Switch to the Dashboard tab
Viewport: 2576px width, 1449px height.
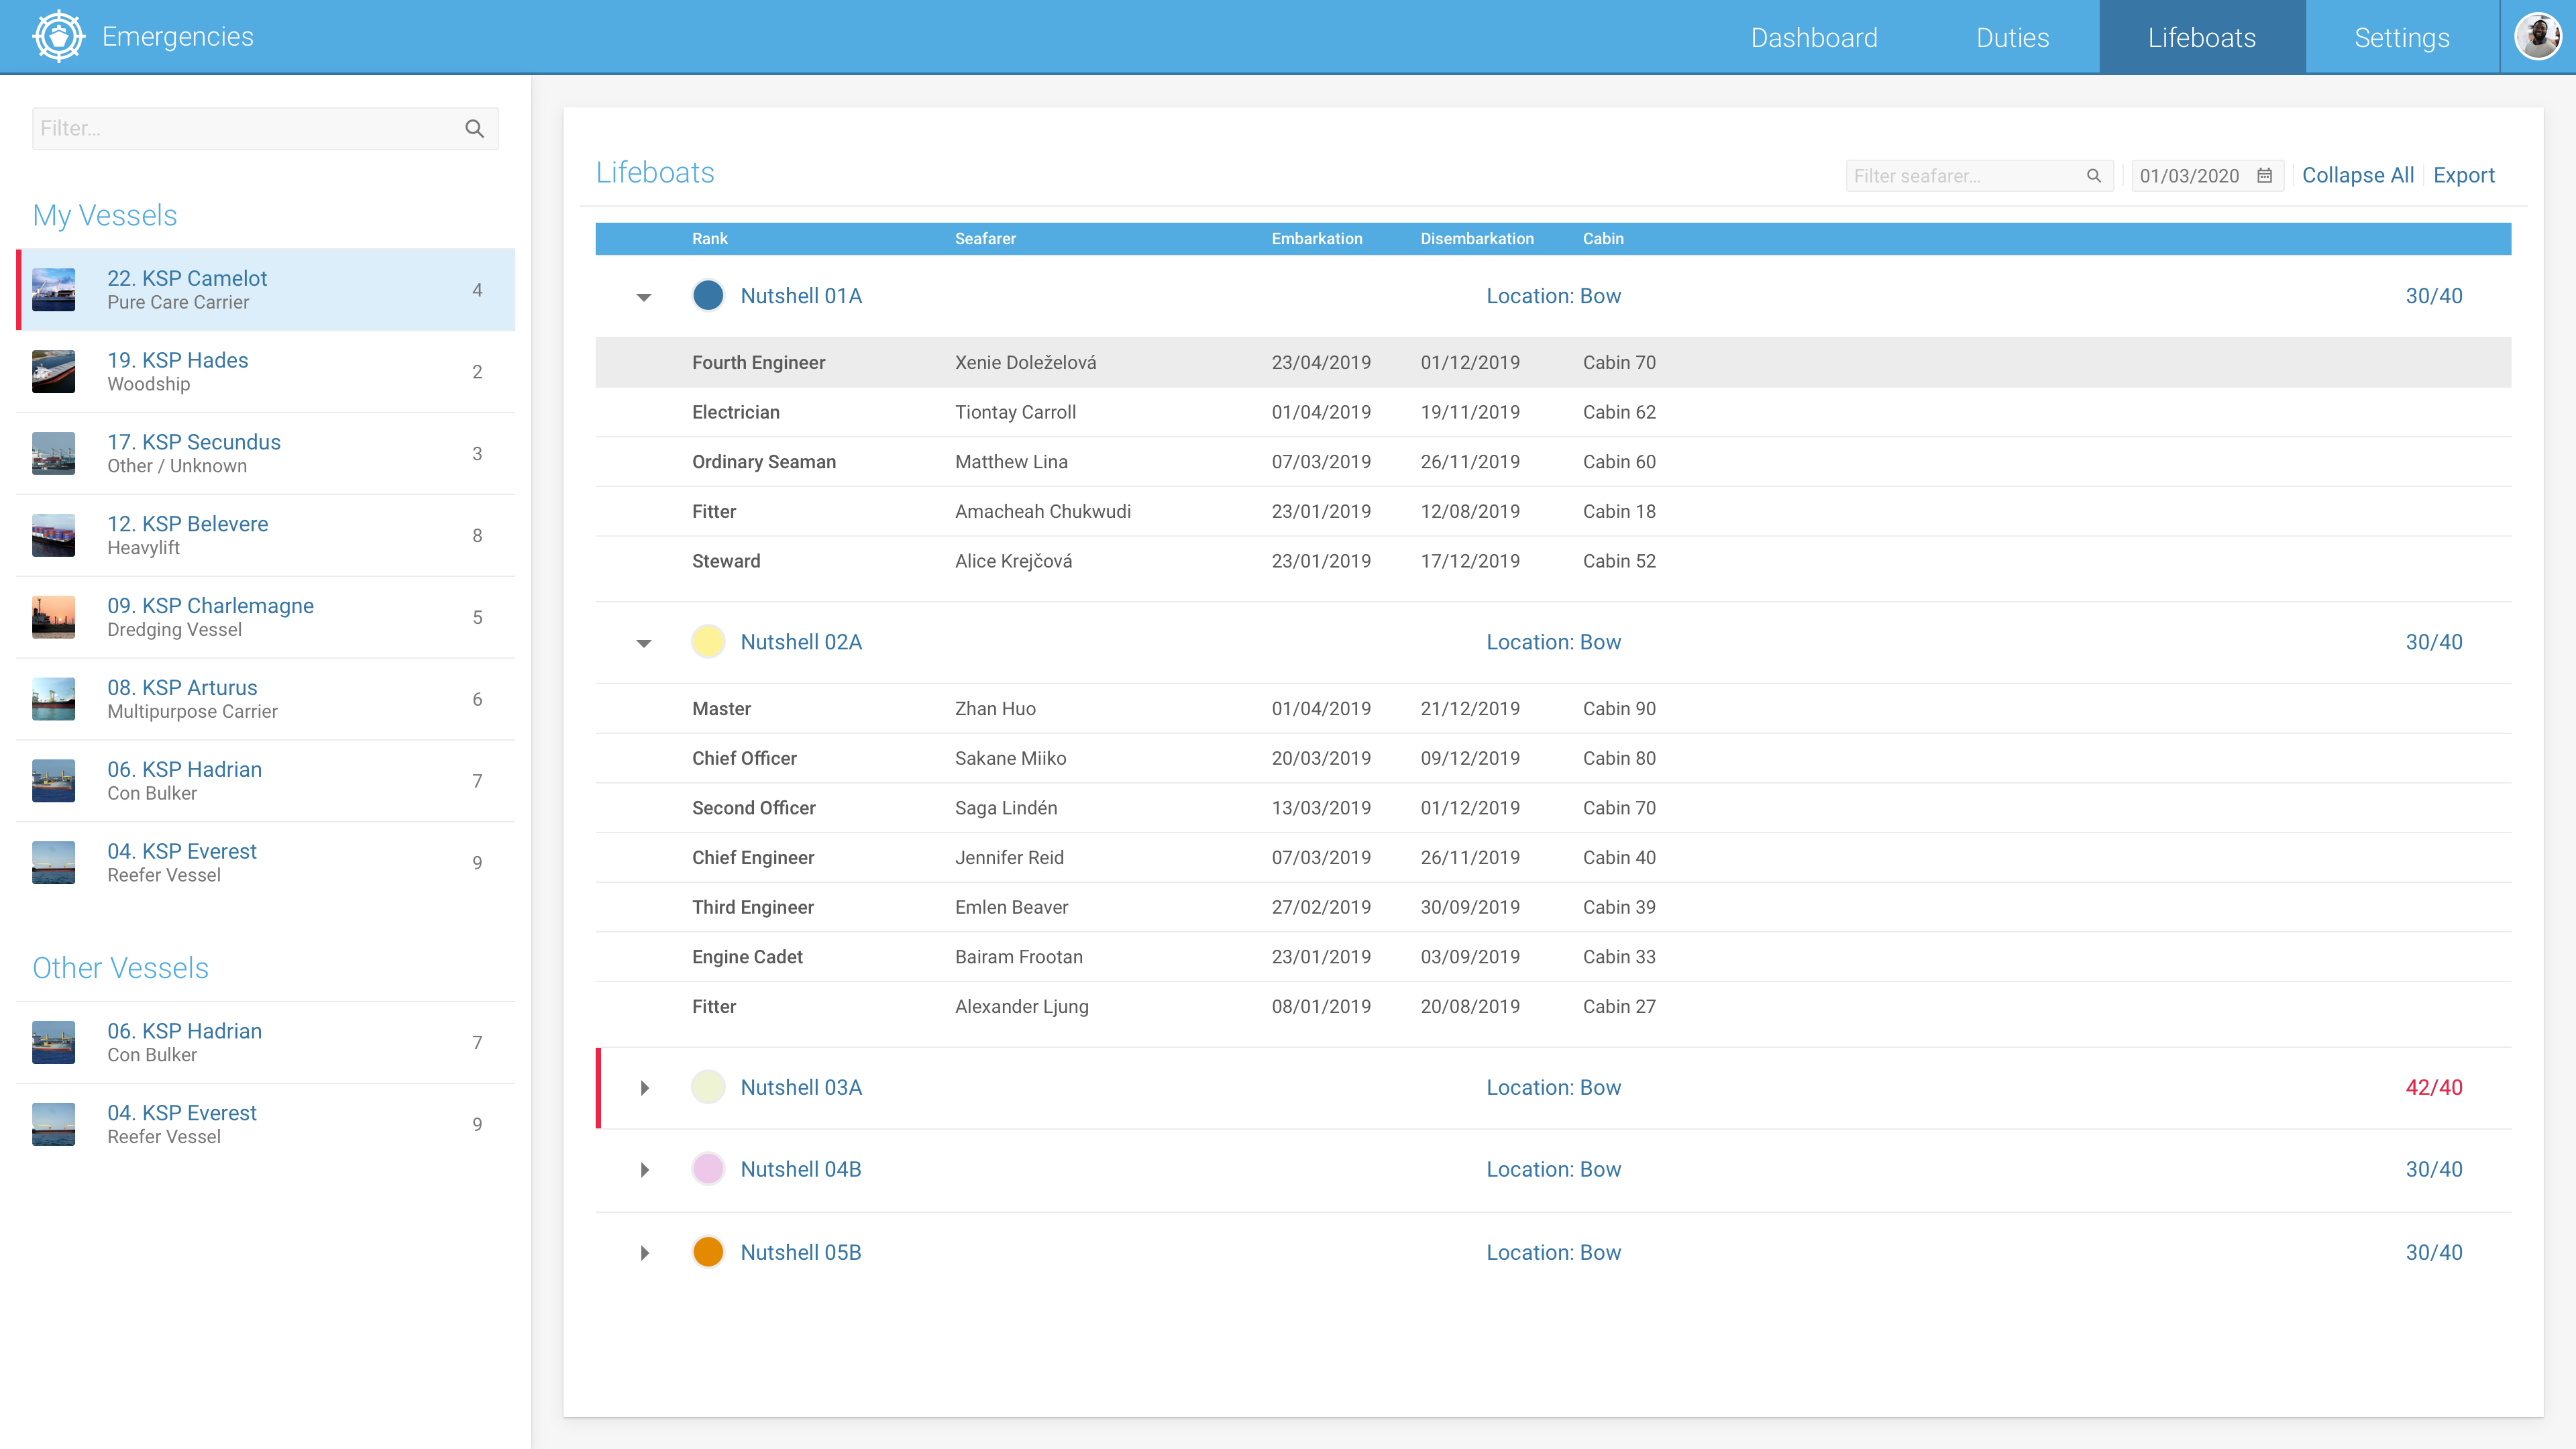[1813, 38]
